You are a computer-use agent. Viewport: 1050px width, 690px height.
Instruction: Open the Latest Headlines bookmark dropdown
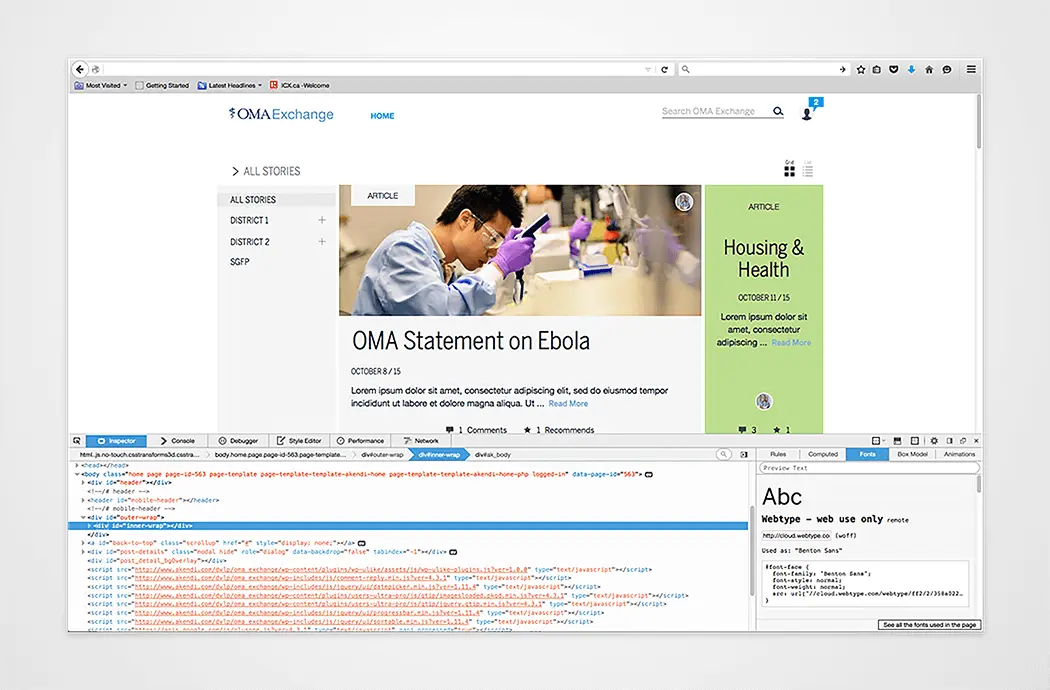tap(230, 86)
